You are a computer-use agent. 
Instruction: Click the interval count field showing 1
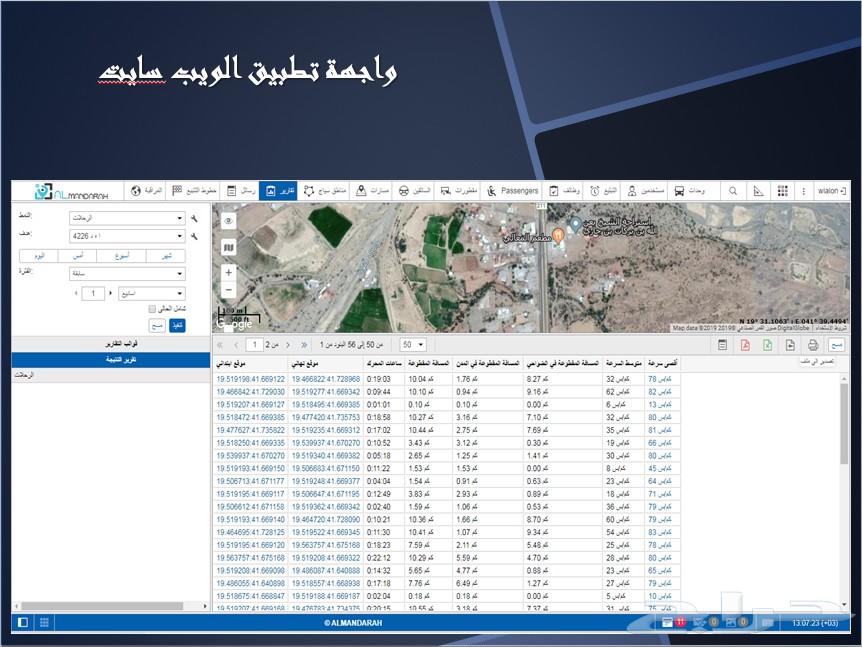tap(93, 293)
